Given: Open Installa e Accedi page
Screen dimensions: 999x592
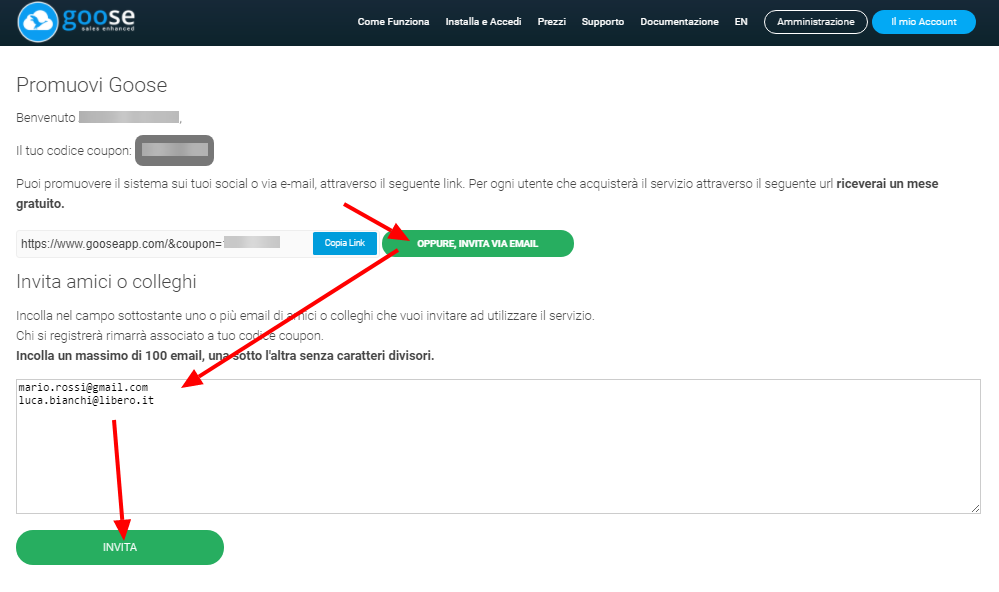Looking at the screenshot, I should tap(483, 22).
